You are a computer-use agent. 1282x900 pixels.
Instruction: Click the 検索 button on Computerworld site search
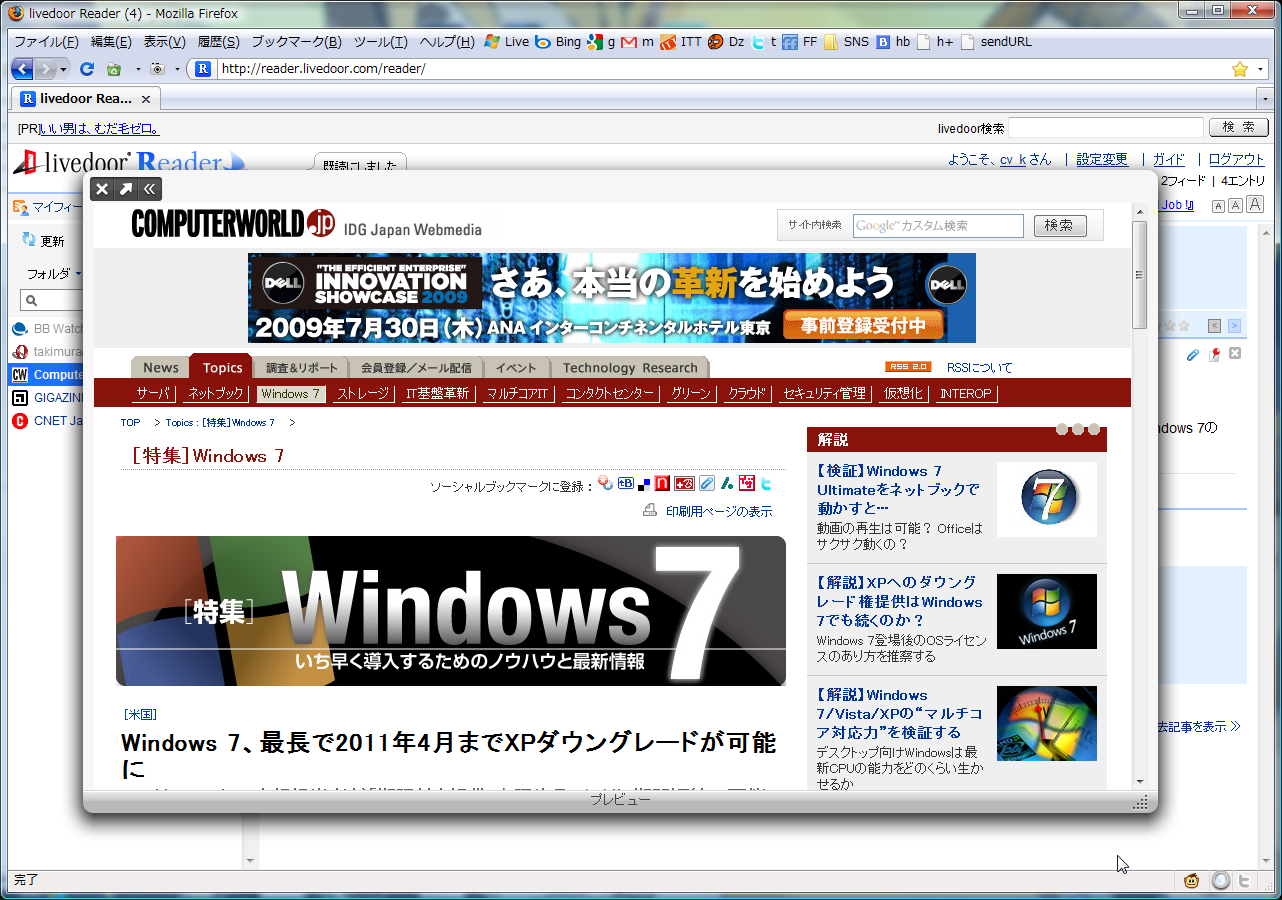1060,226
